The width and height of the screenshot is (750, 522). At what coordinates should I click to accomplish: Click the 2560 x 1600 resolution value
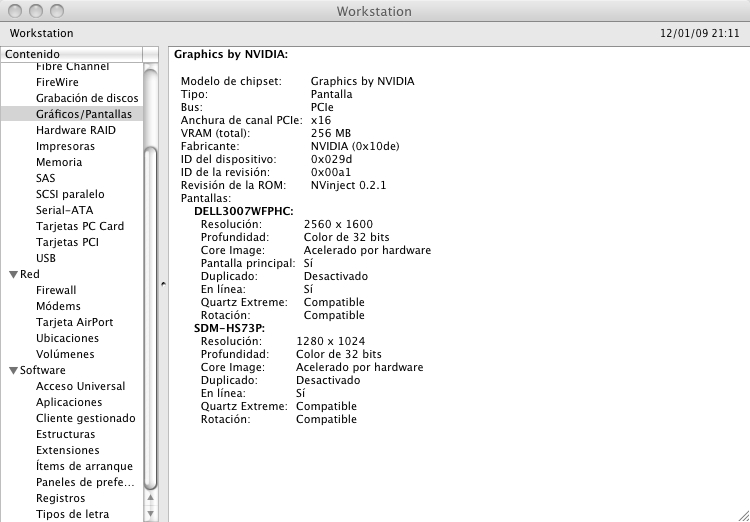[338, 224]
